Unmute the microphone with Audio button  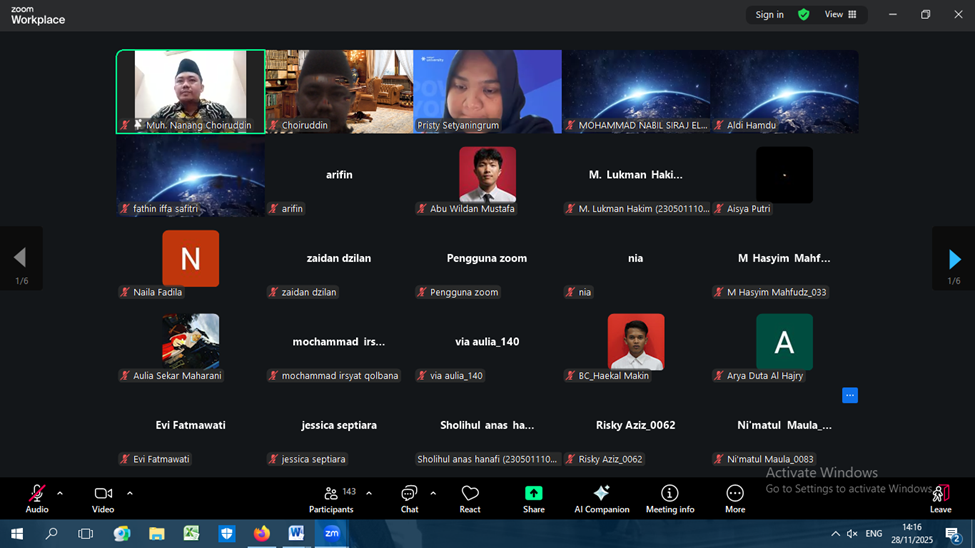(x=37, y=498)
